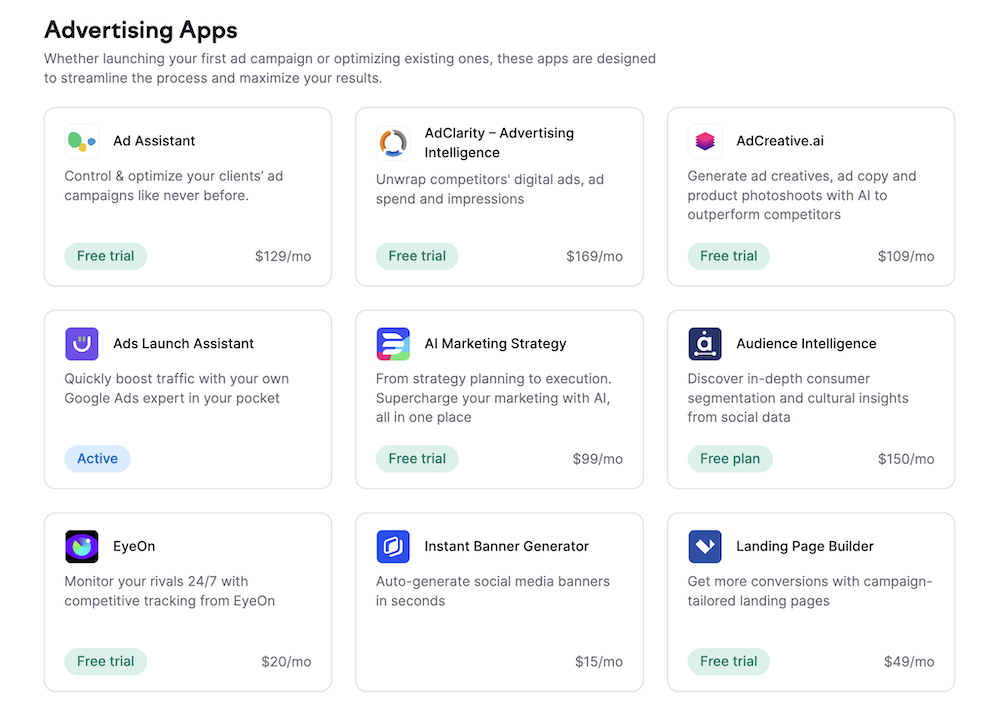Click Free trial on Landing Page Builder

728,661
